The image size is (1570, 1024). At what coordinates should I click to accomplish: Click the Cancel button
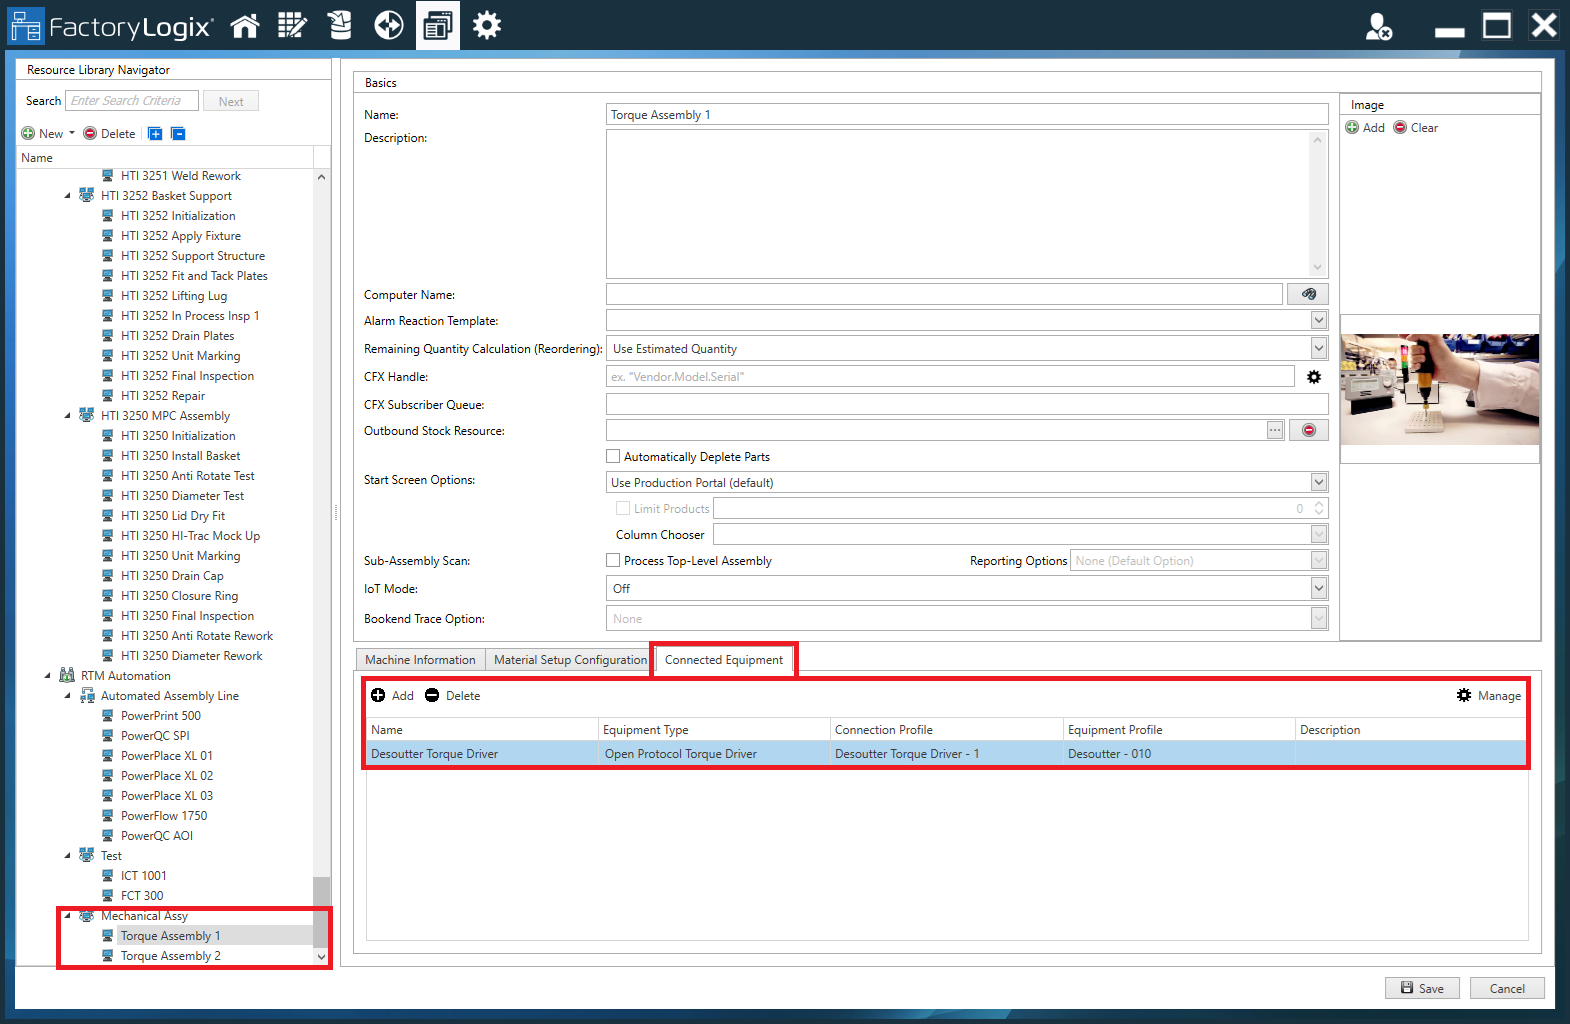pos(1506,989)
